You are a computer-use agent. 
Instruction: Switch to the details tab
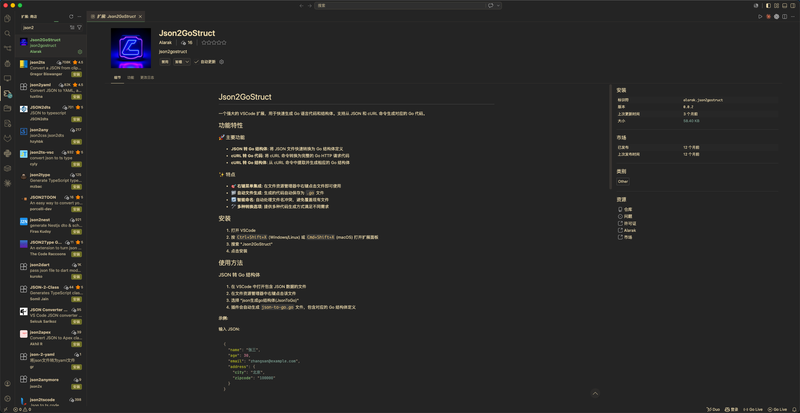117,78
